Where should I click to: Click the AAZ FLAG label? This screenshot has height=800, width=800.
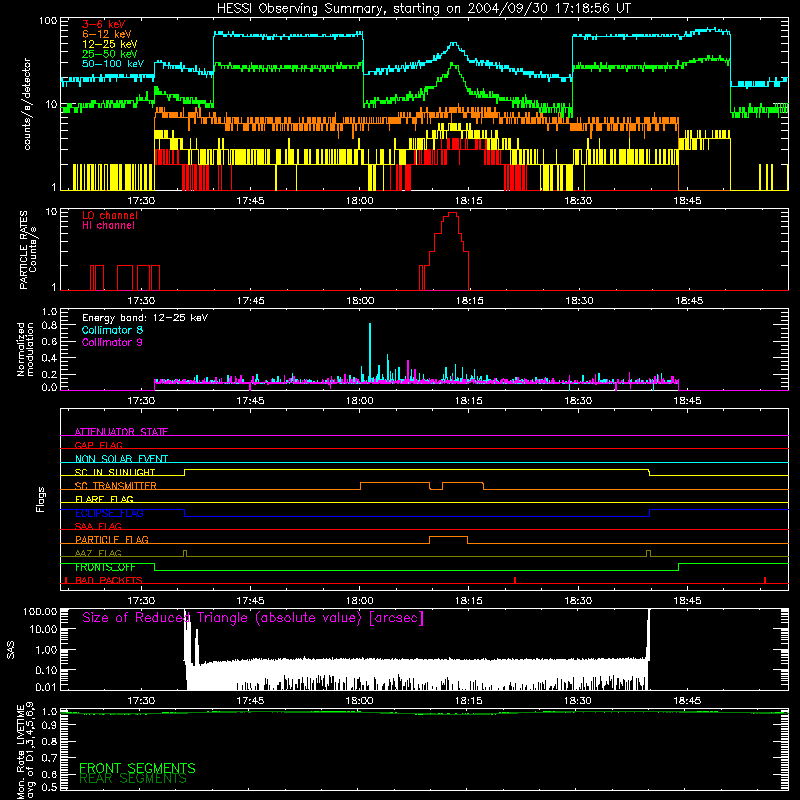click(x=98, y=553)
